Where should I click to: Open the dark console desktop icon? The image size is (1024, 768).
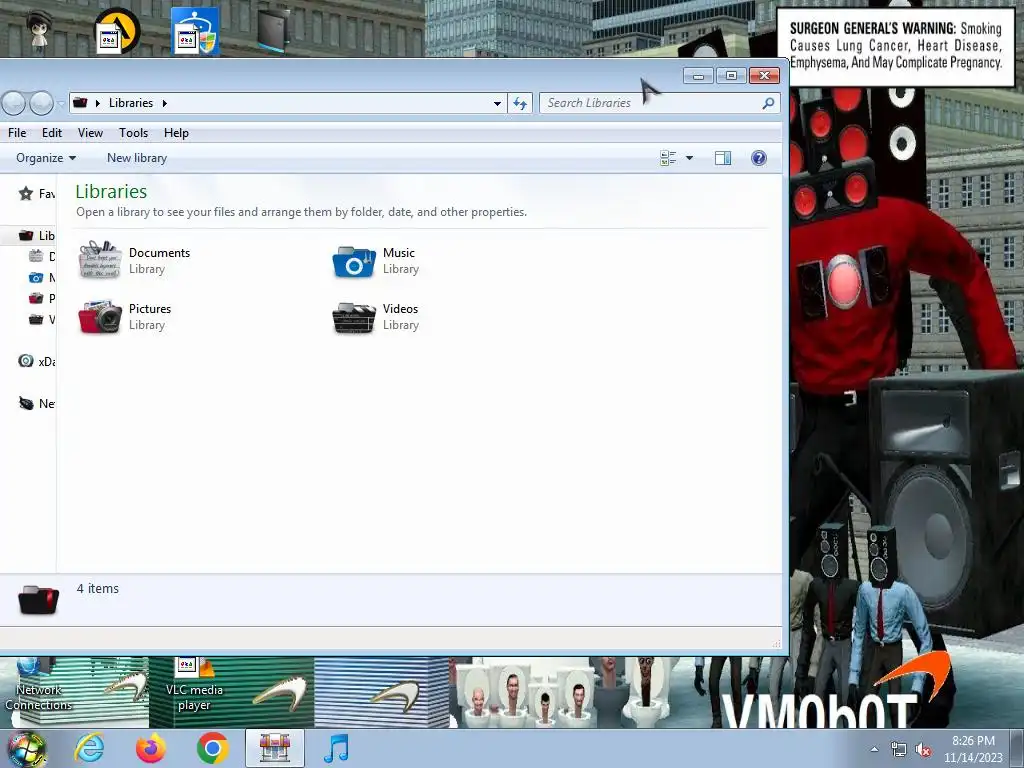272,30
